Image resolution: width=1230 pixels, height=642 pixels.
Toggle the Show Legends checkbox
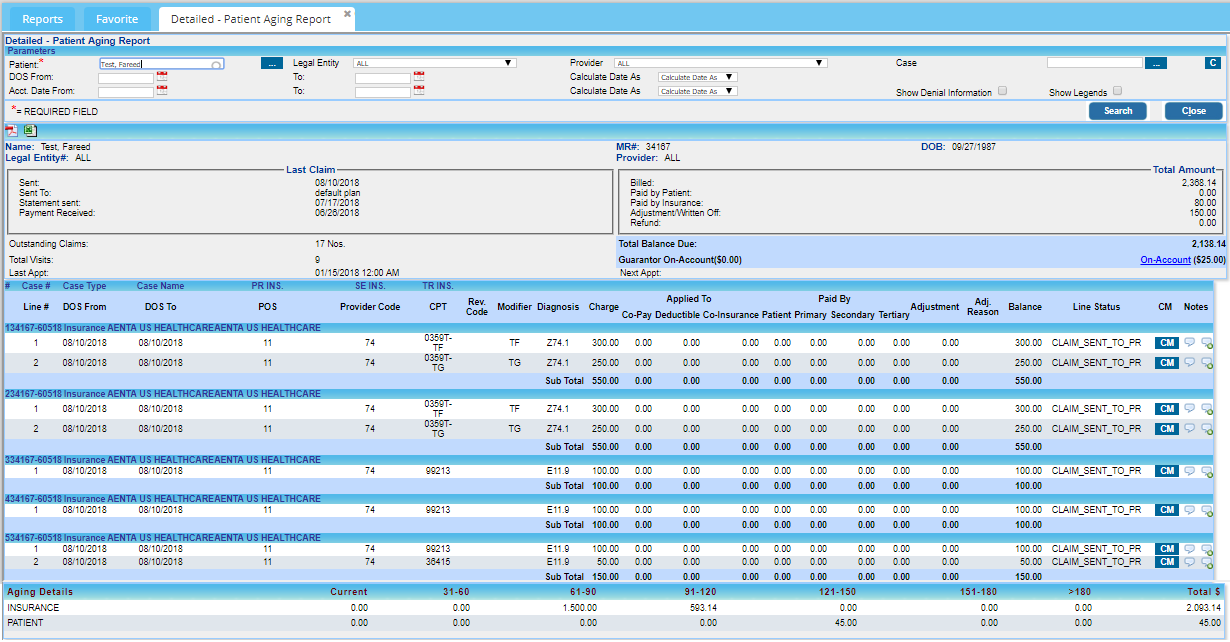[x=1118, y=91]
